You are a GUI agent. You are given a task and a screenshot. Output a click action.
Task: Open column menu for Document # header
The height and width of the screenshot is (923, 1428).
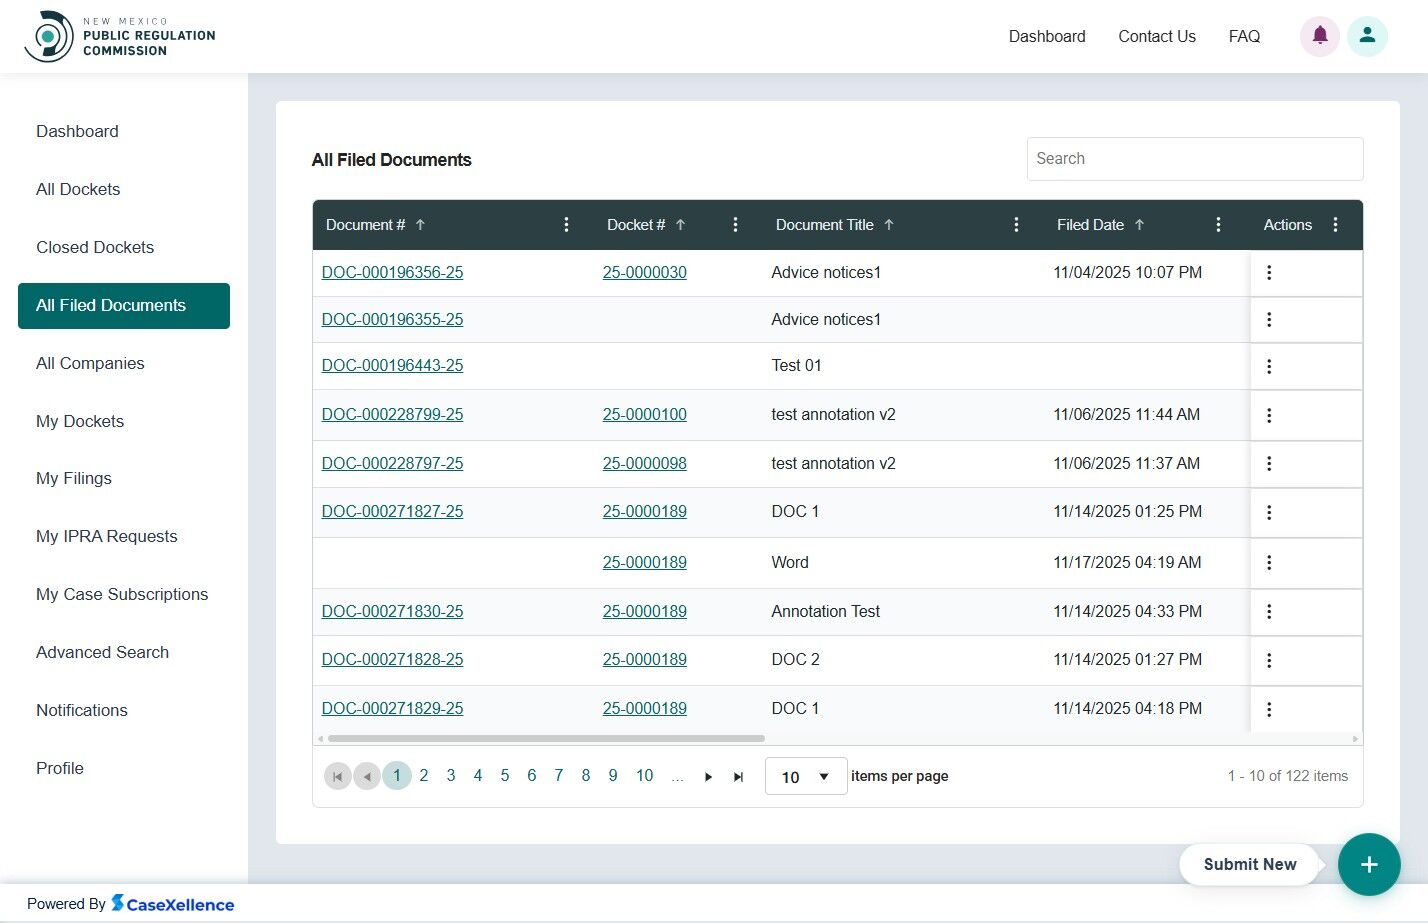566,225
